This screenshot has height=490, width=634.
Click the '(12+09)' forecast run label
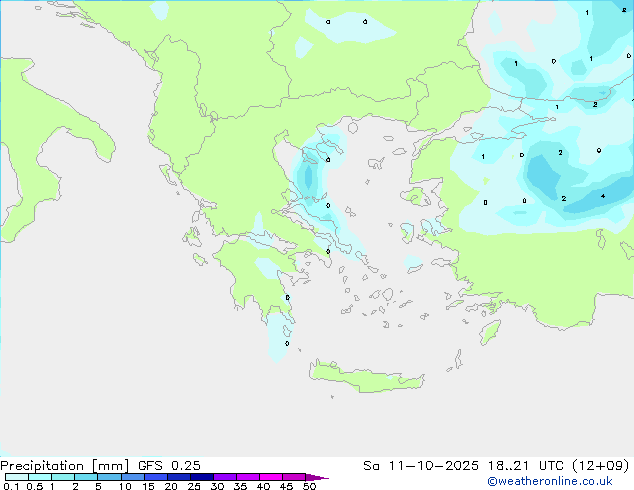click(x=601, y=466)
